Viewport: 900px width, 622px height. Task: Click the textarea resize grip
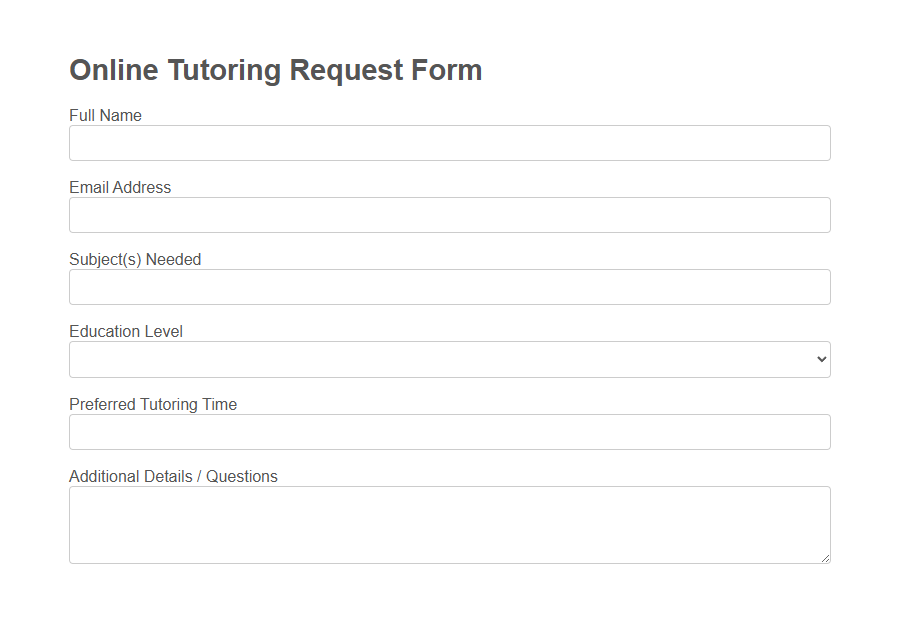point(826,558)
